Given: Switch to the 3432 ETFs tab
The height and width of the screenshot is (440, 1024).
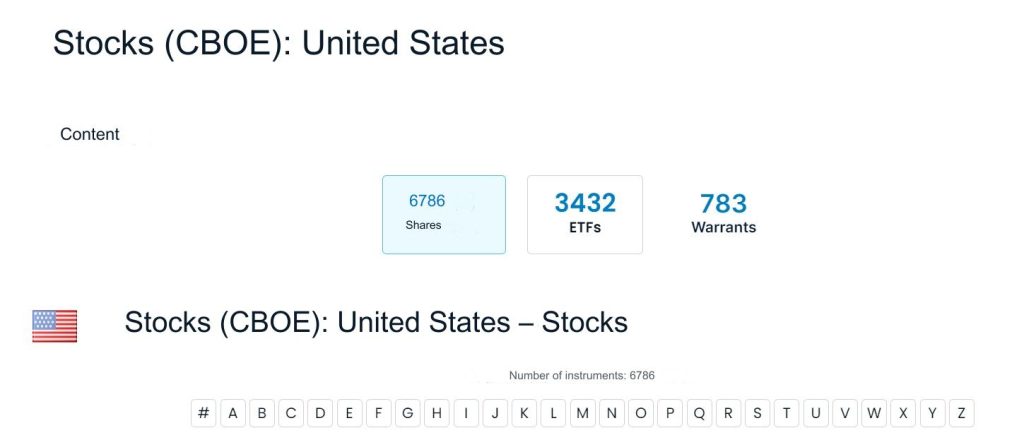Looking at the screenshot, I should [585, 214].
